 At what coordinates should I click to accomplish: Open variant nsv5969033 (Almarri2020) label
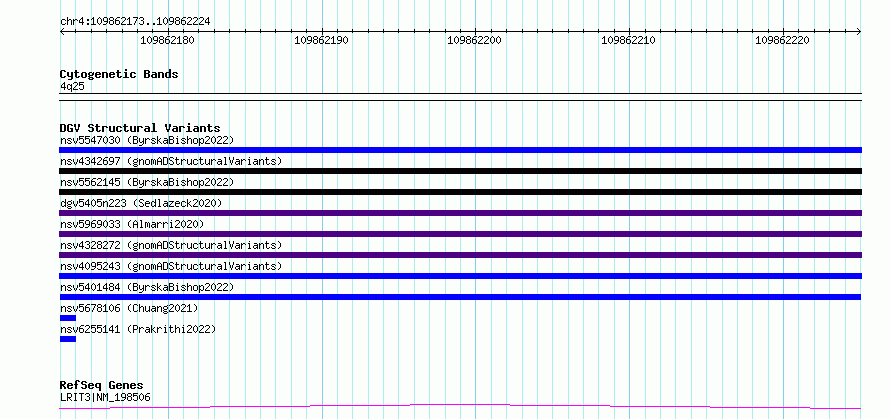coord(132,224)
